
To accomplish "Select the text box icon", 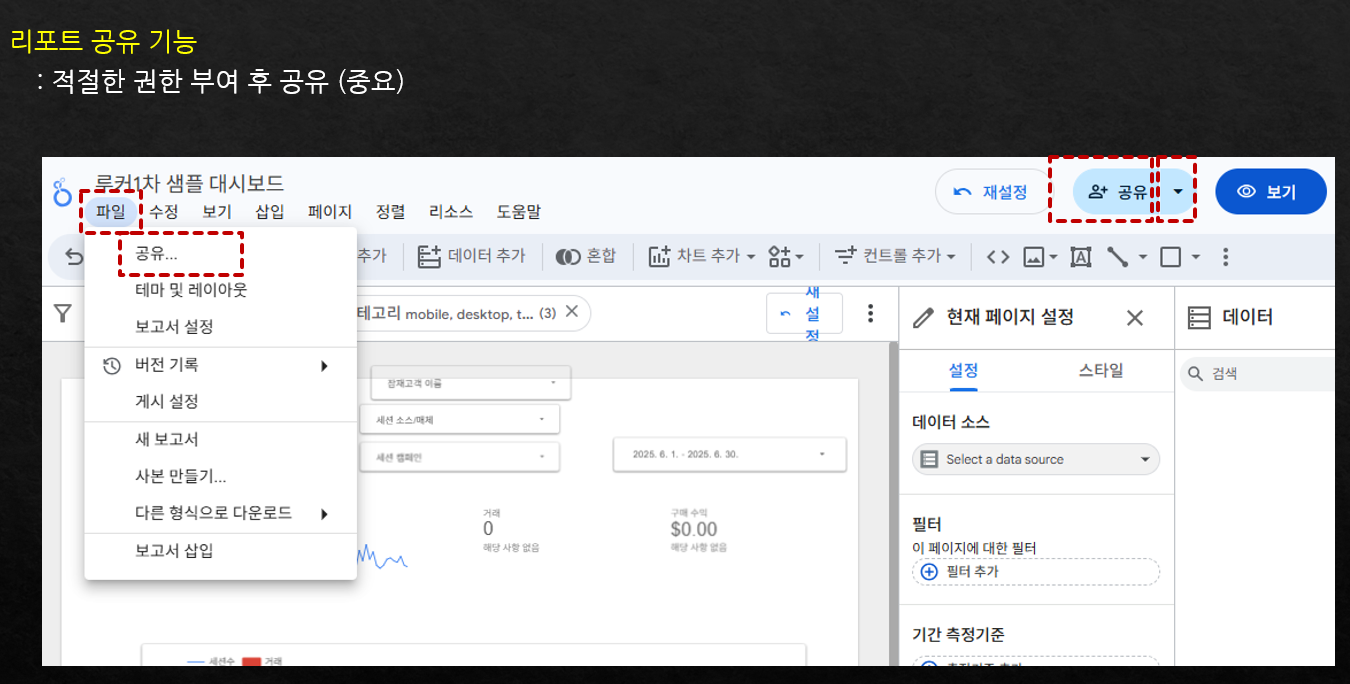I will tap(1080, 256).
